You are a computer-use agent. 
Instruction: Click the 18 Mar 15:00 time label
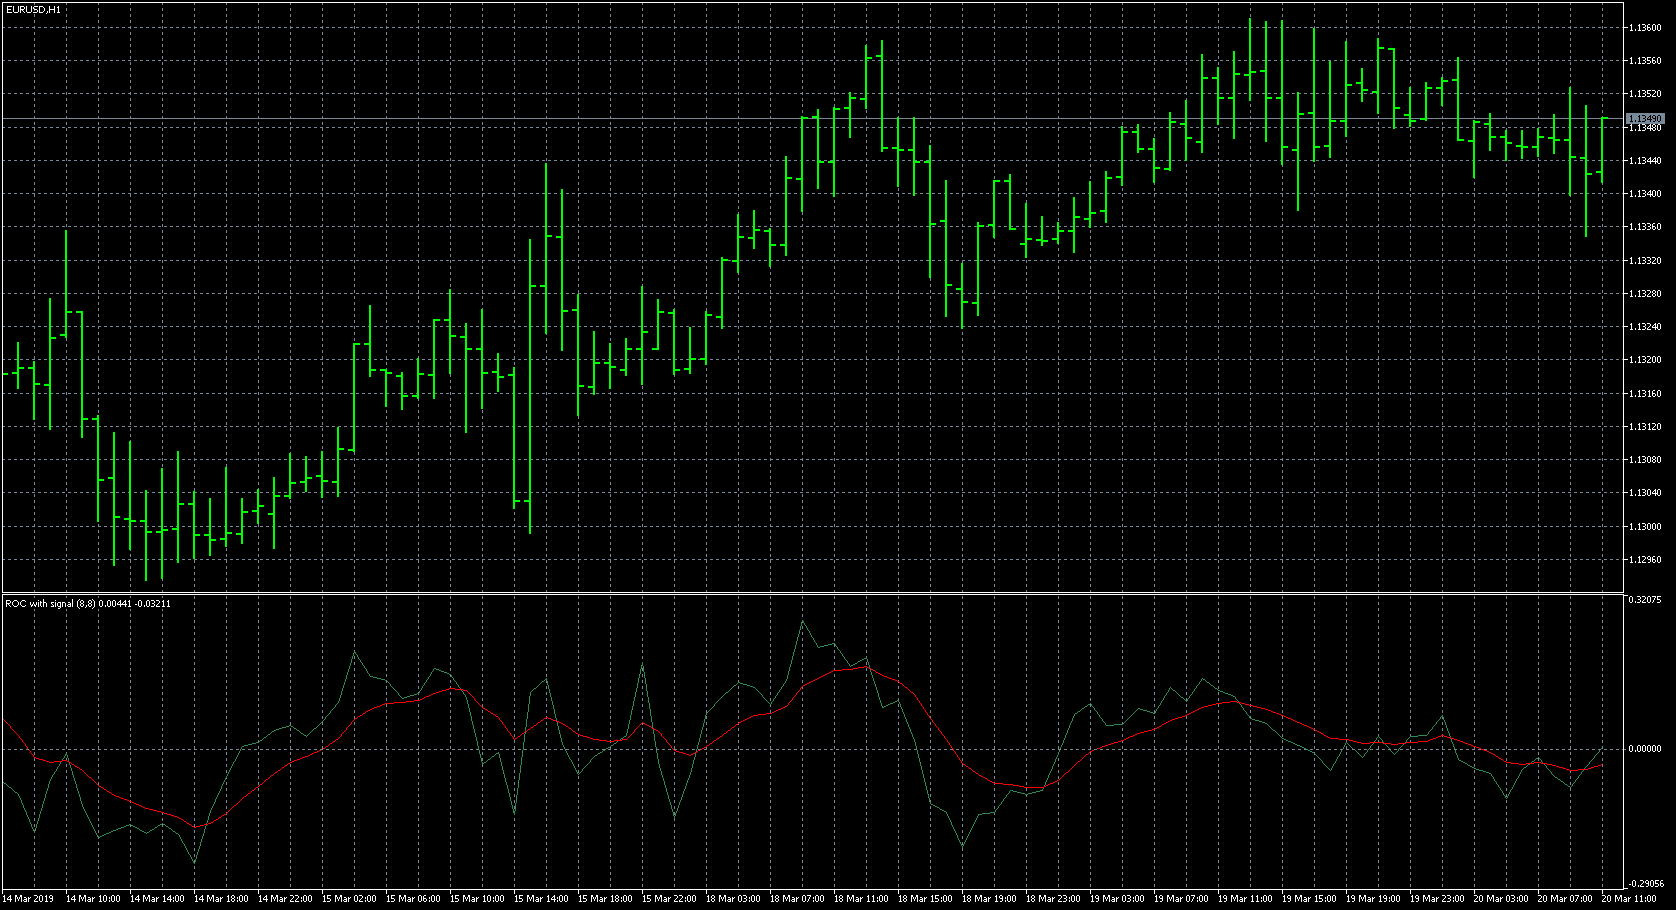925,899
